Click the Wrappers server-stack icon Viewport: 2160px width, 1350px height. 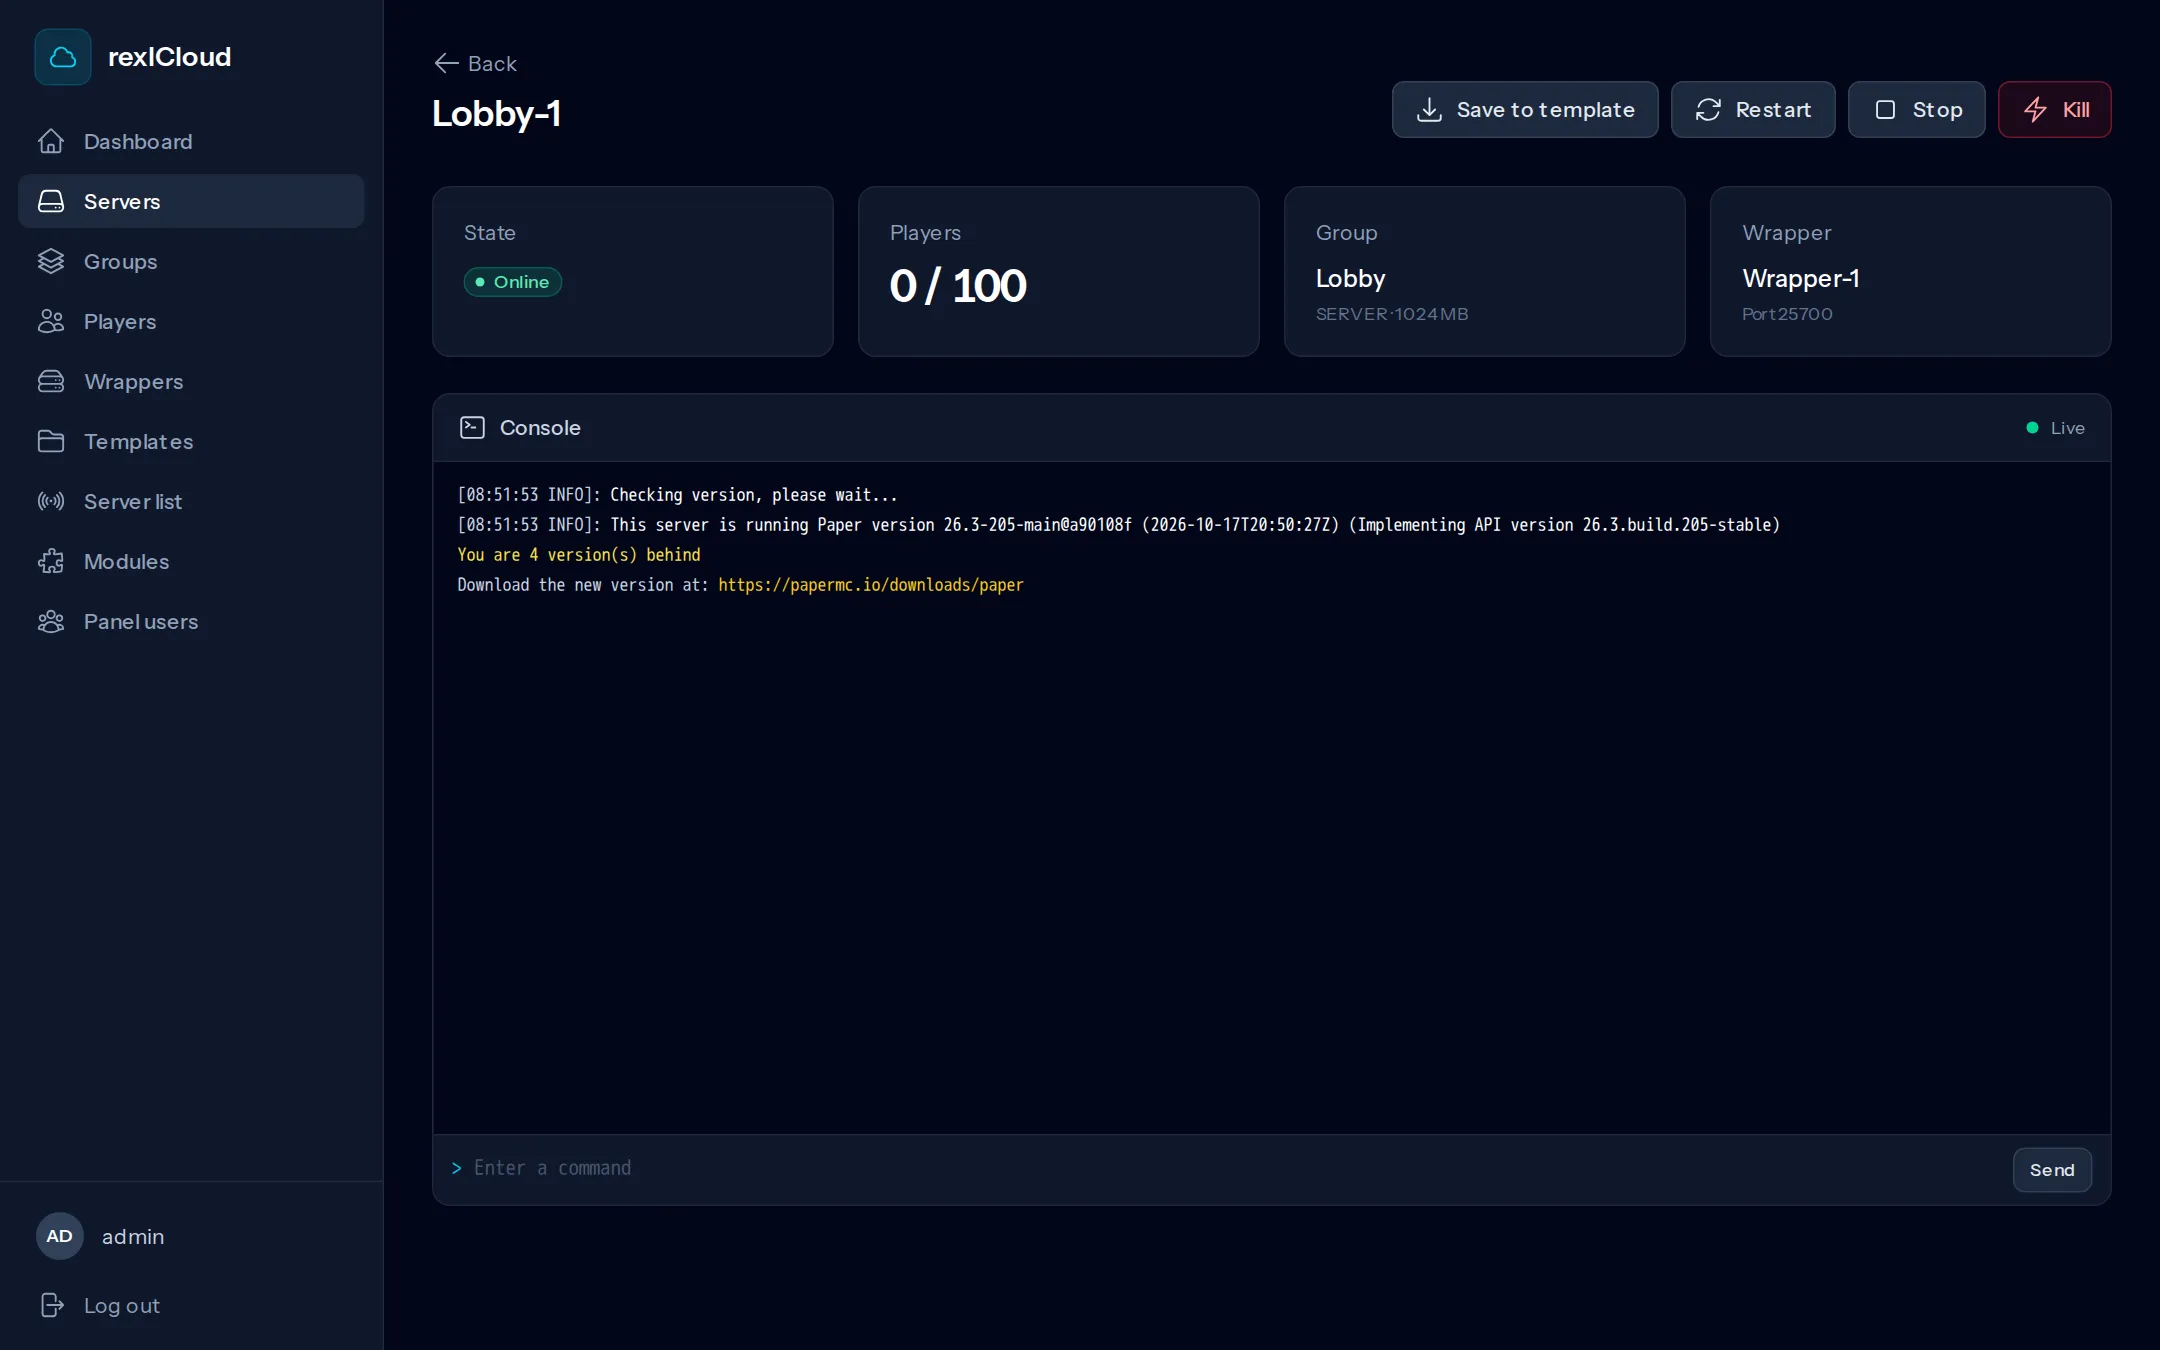pyautogui.click(x=51, y=382)
